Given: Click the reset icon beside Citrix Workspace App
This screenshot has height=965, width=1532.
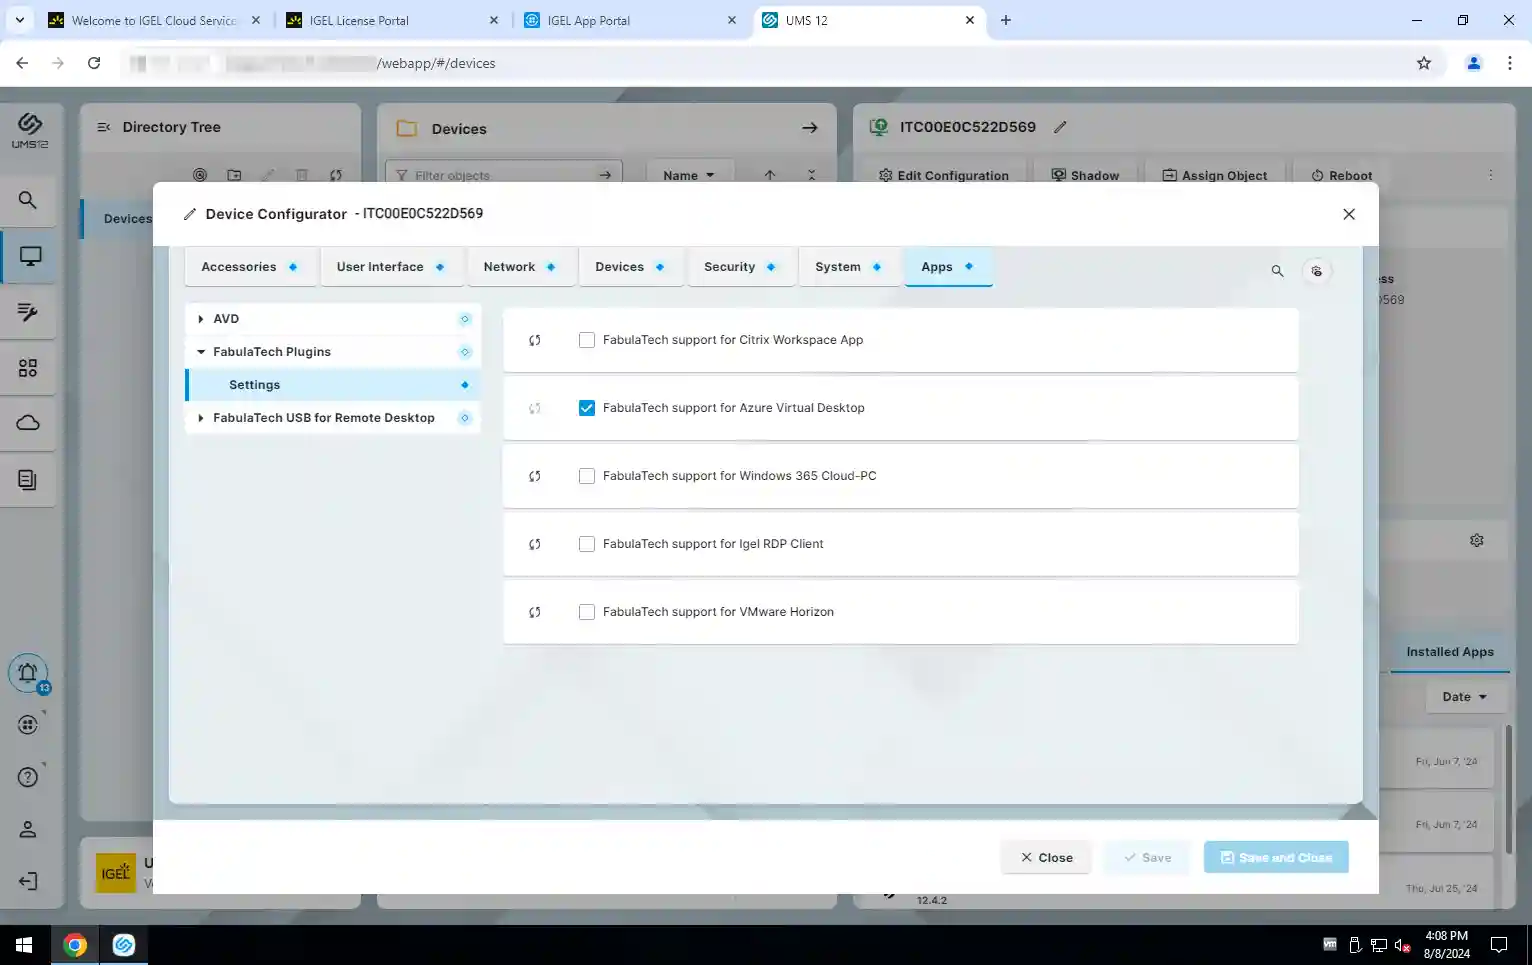Looking at the screenshot, I should 535,340.
